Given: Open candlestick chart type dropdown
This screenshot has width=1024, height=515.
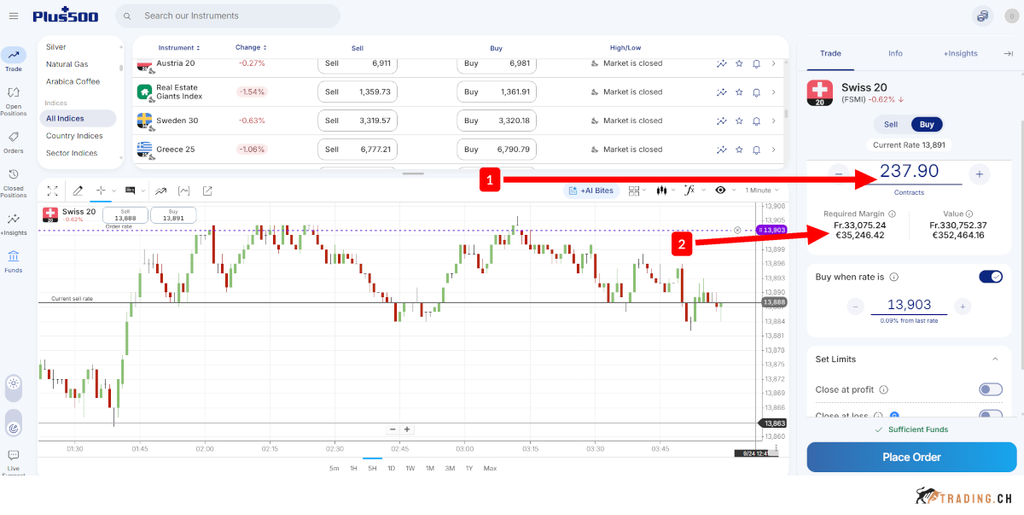Looking at the screenshot, I should 662,191.
